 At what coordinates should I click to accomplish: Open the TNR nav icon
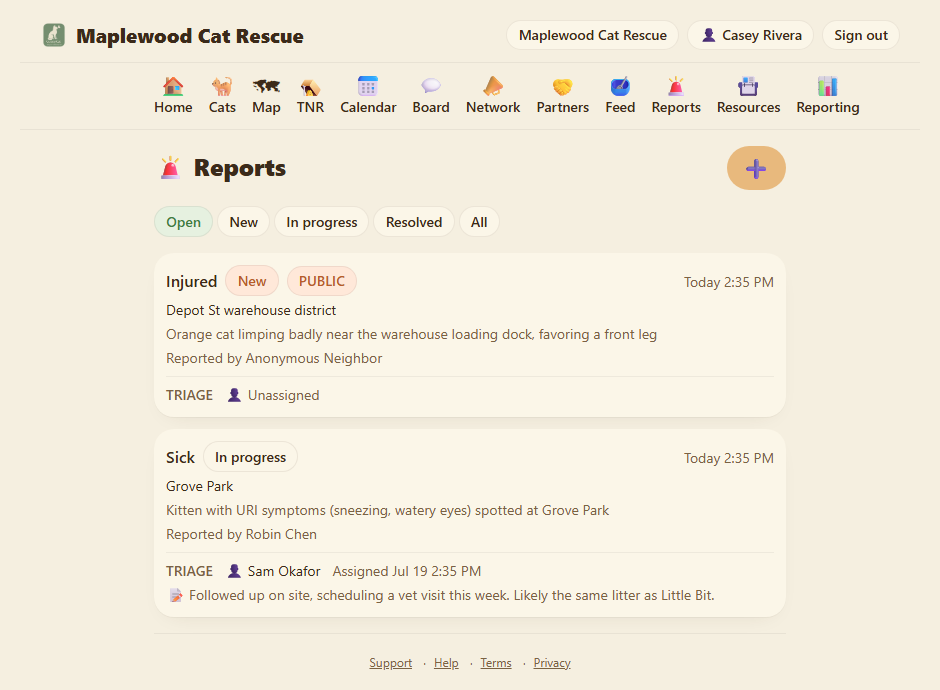[x=310, y=88]
